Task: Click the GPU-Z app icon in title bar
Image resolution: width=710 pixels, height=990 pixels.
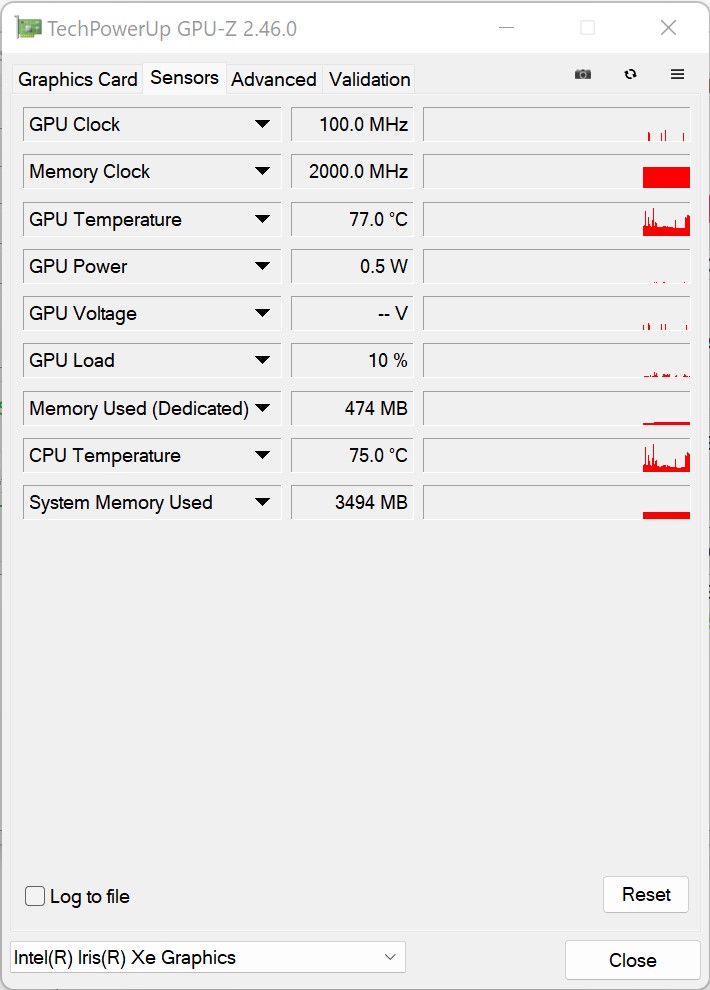Action: click(30, 28)
